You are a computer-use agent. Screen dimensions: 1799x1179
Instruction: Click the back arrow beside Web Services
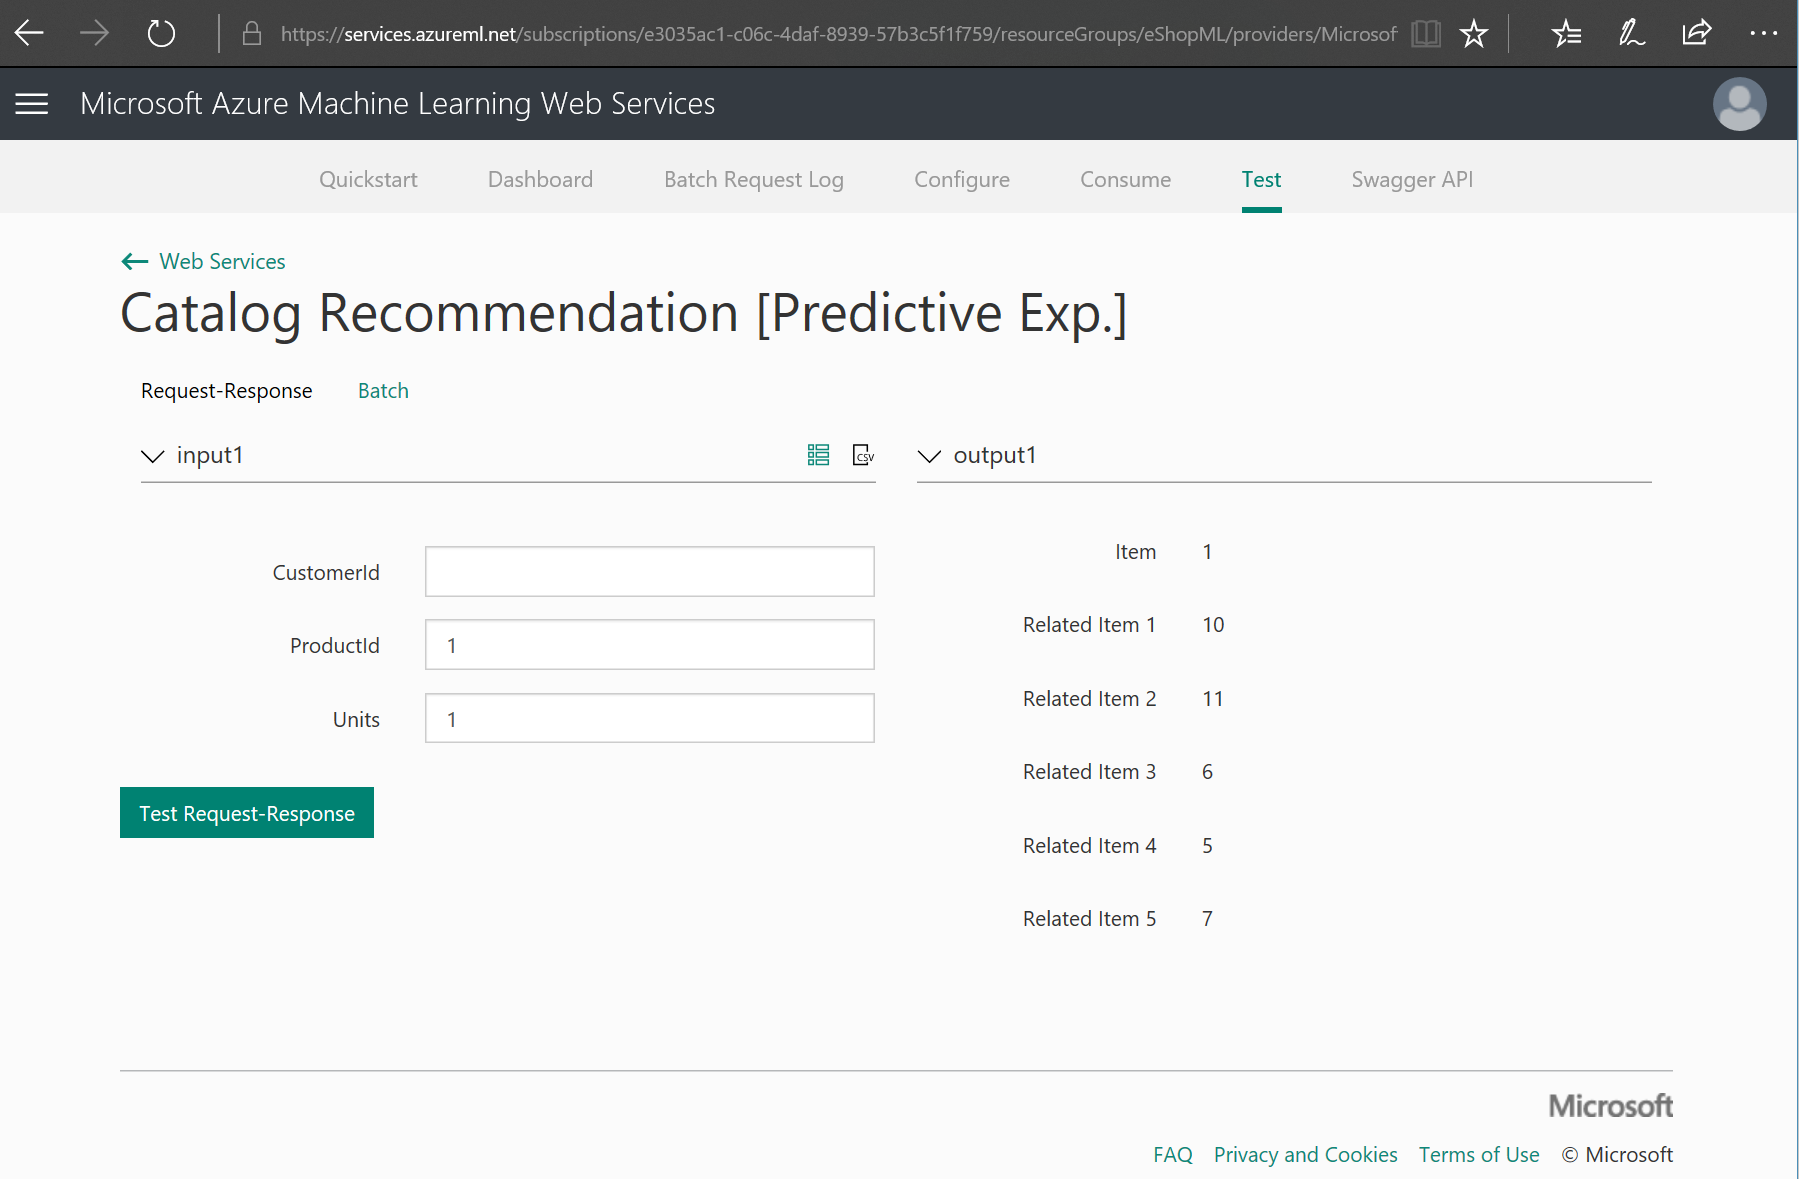pyautogui.click(x=135, y=262)
